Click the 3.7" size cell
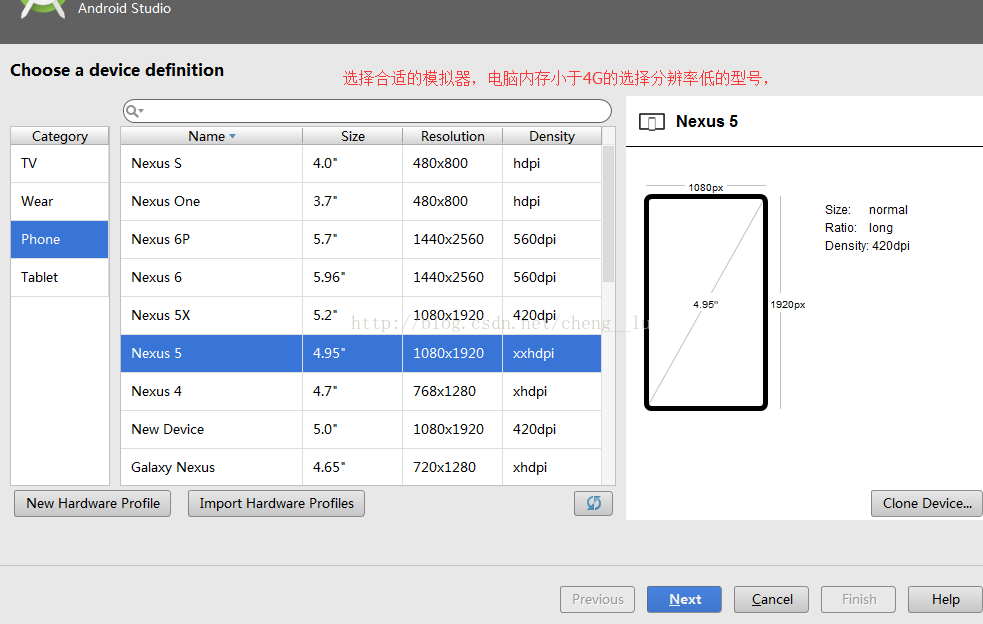Viewport: 983px width, 624px height. click(x=352, y=201)
